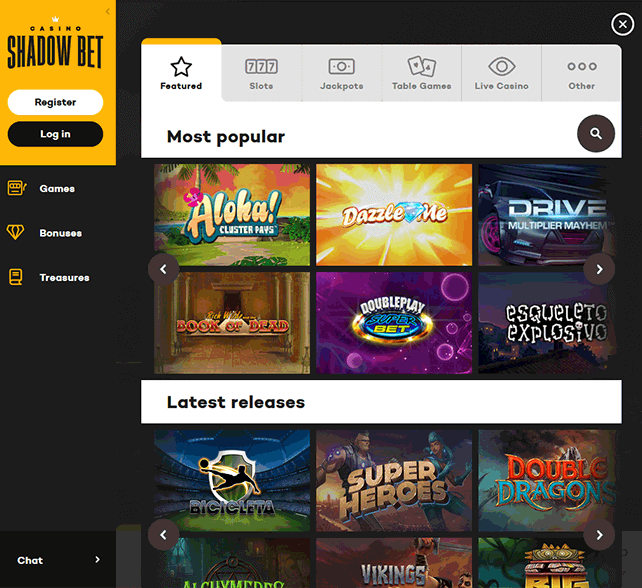Click the Other three-dots icon
The image size is (642, 588).
pos(582,66)
